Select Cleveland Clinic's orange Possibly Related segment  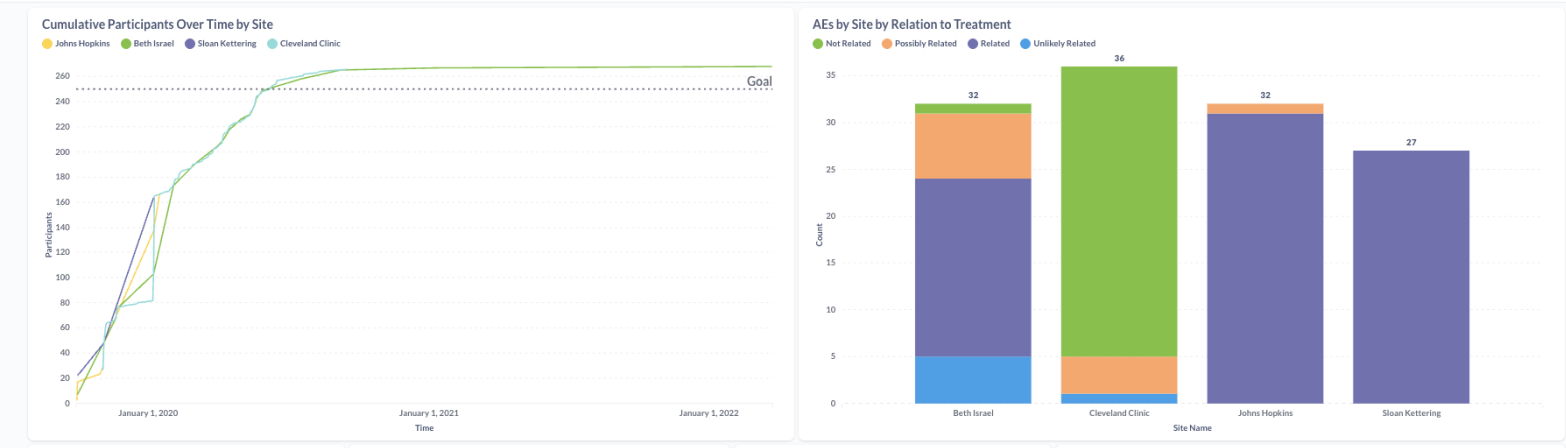(1119, 375)
